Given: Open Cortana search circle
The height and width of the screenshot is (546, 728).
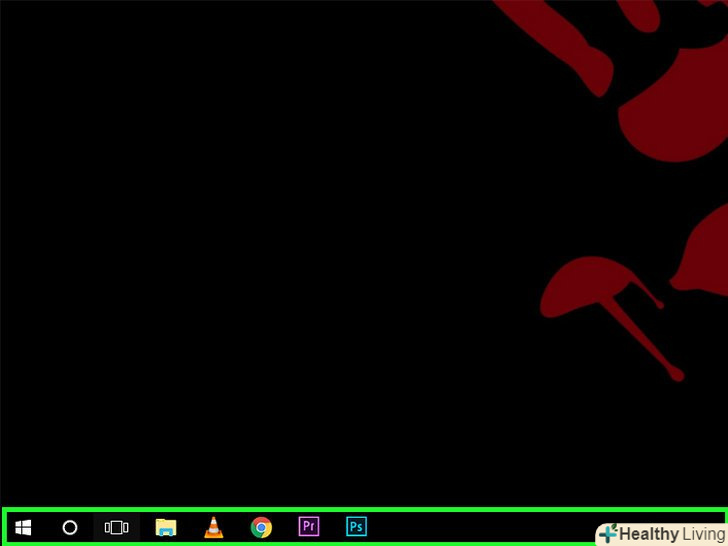Looking at the screenshot, I should point(70,527).
